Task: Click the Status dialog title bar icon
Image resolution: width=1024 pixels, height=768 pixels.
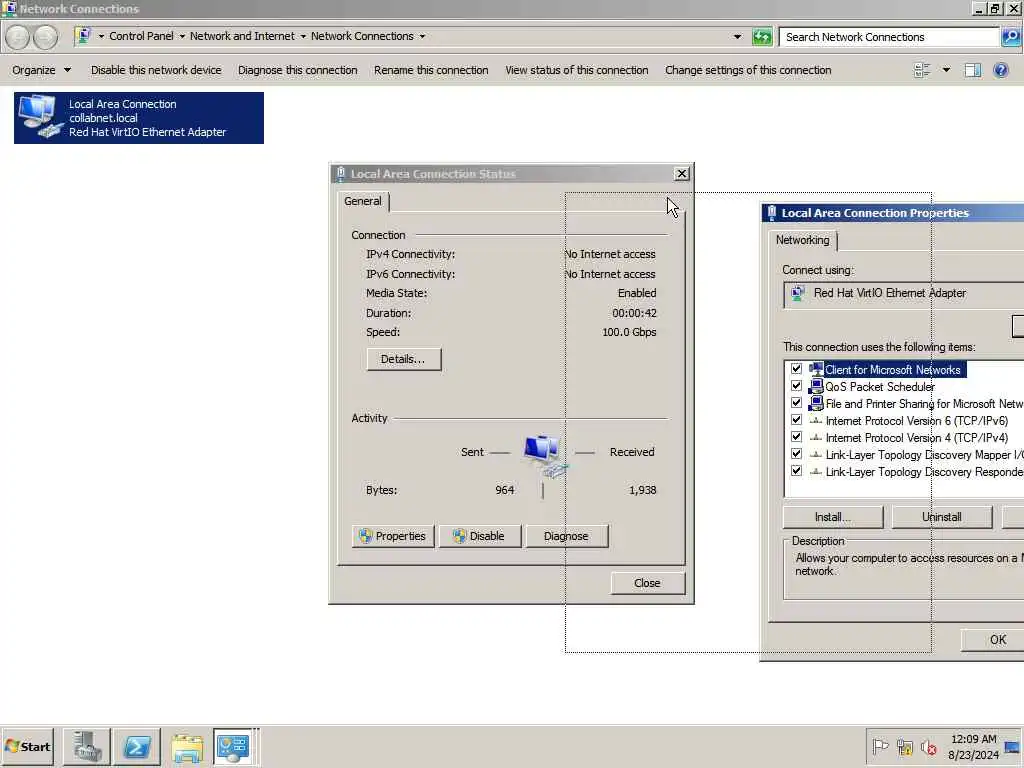Action: coord(340,174)
